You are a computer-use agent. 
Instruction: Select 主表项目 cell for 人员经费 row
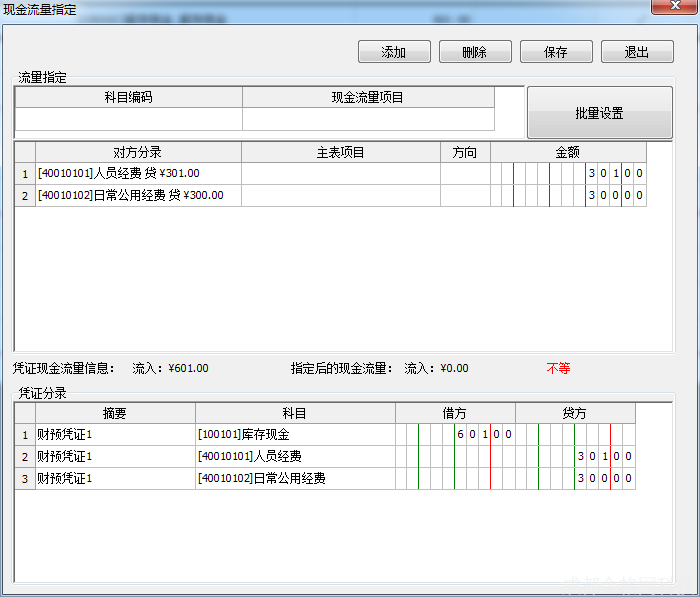(340, 174)
